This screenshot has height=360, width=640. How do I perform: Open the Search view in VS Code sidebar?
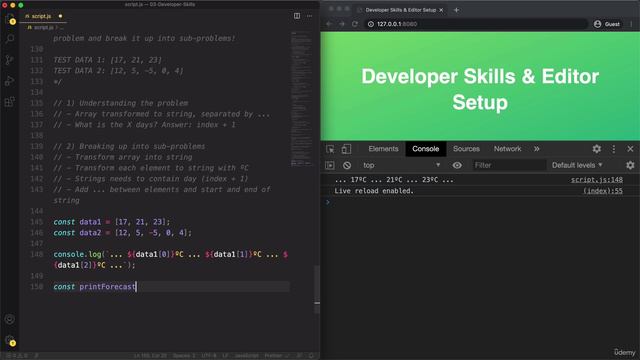[x=10, y=39]
